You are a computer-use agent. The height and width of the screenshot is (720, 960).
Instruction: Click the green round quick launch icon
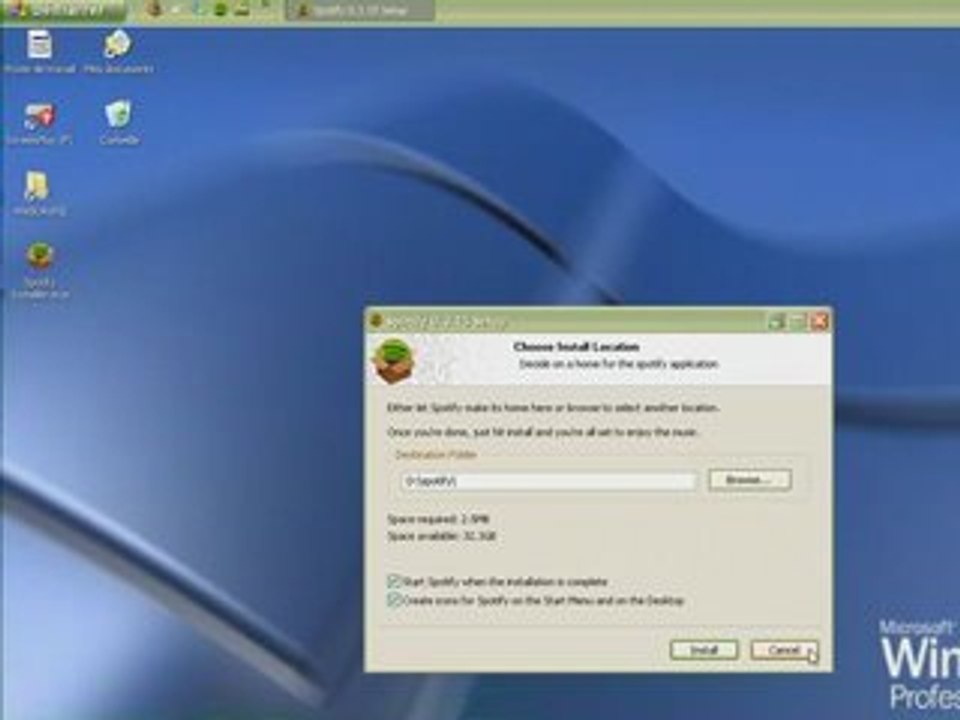pyautogui.click(x=220, y=9)
